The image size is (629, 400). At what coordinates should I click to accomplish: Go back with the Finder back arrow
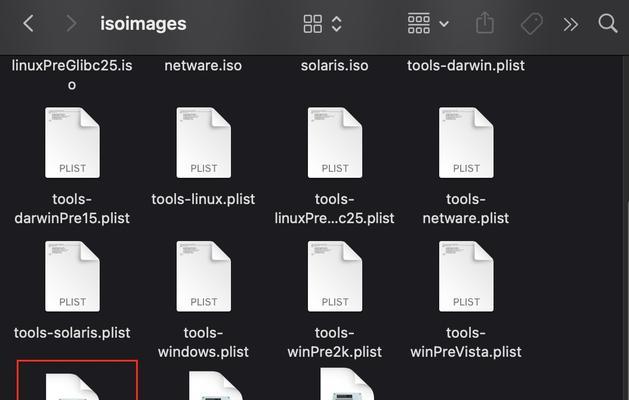coord(28,24)
